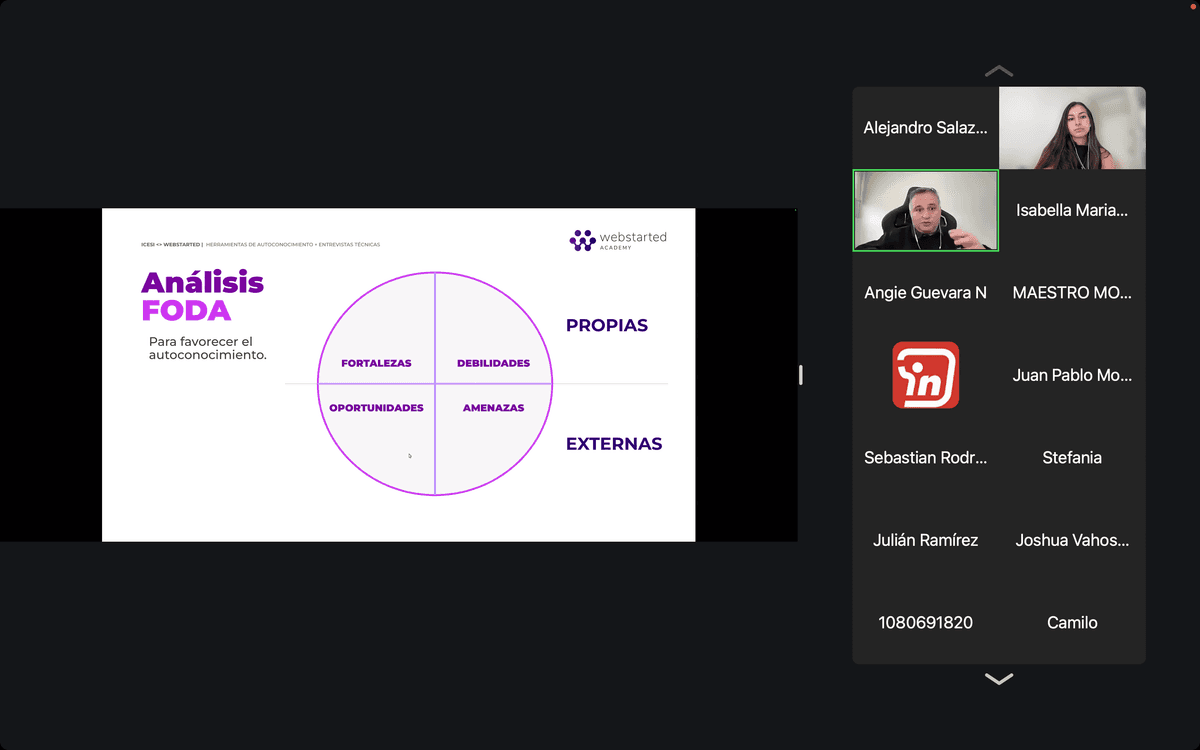Click Camilo participant tile
The width and height of the screenshot is (1200, 750).
coord(1072,622)
